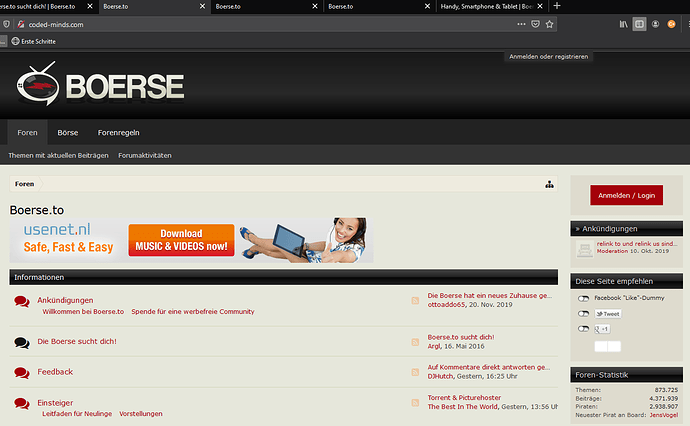Open RSS feed icon for Ankündigungen
The image size is (690, 426).
(x=415, y=301)
